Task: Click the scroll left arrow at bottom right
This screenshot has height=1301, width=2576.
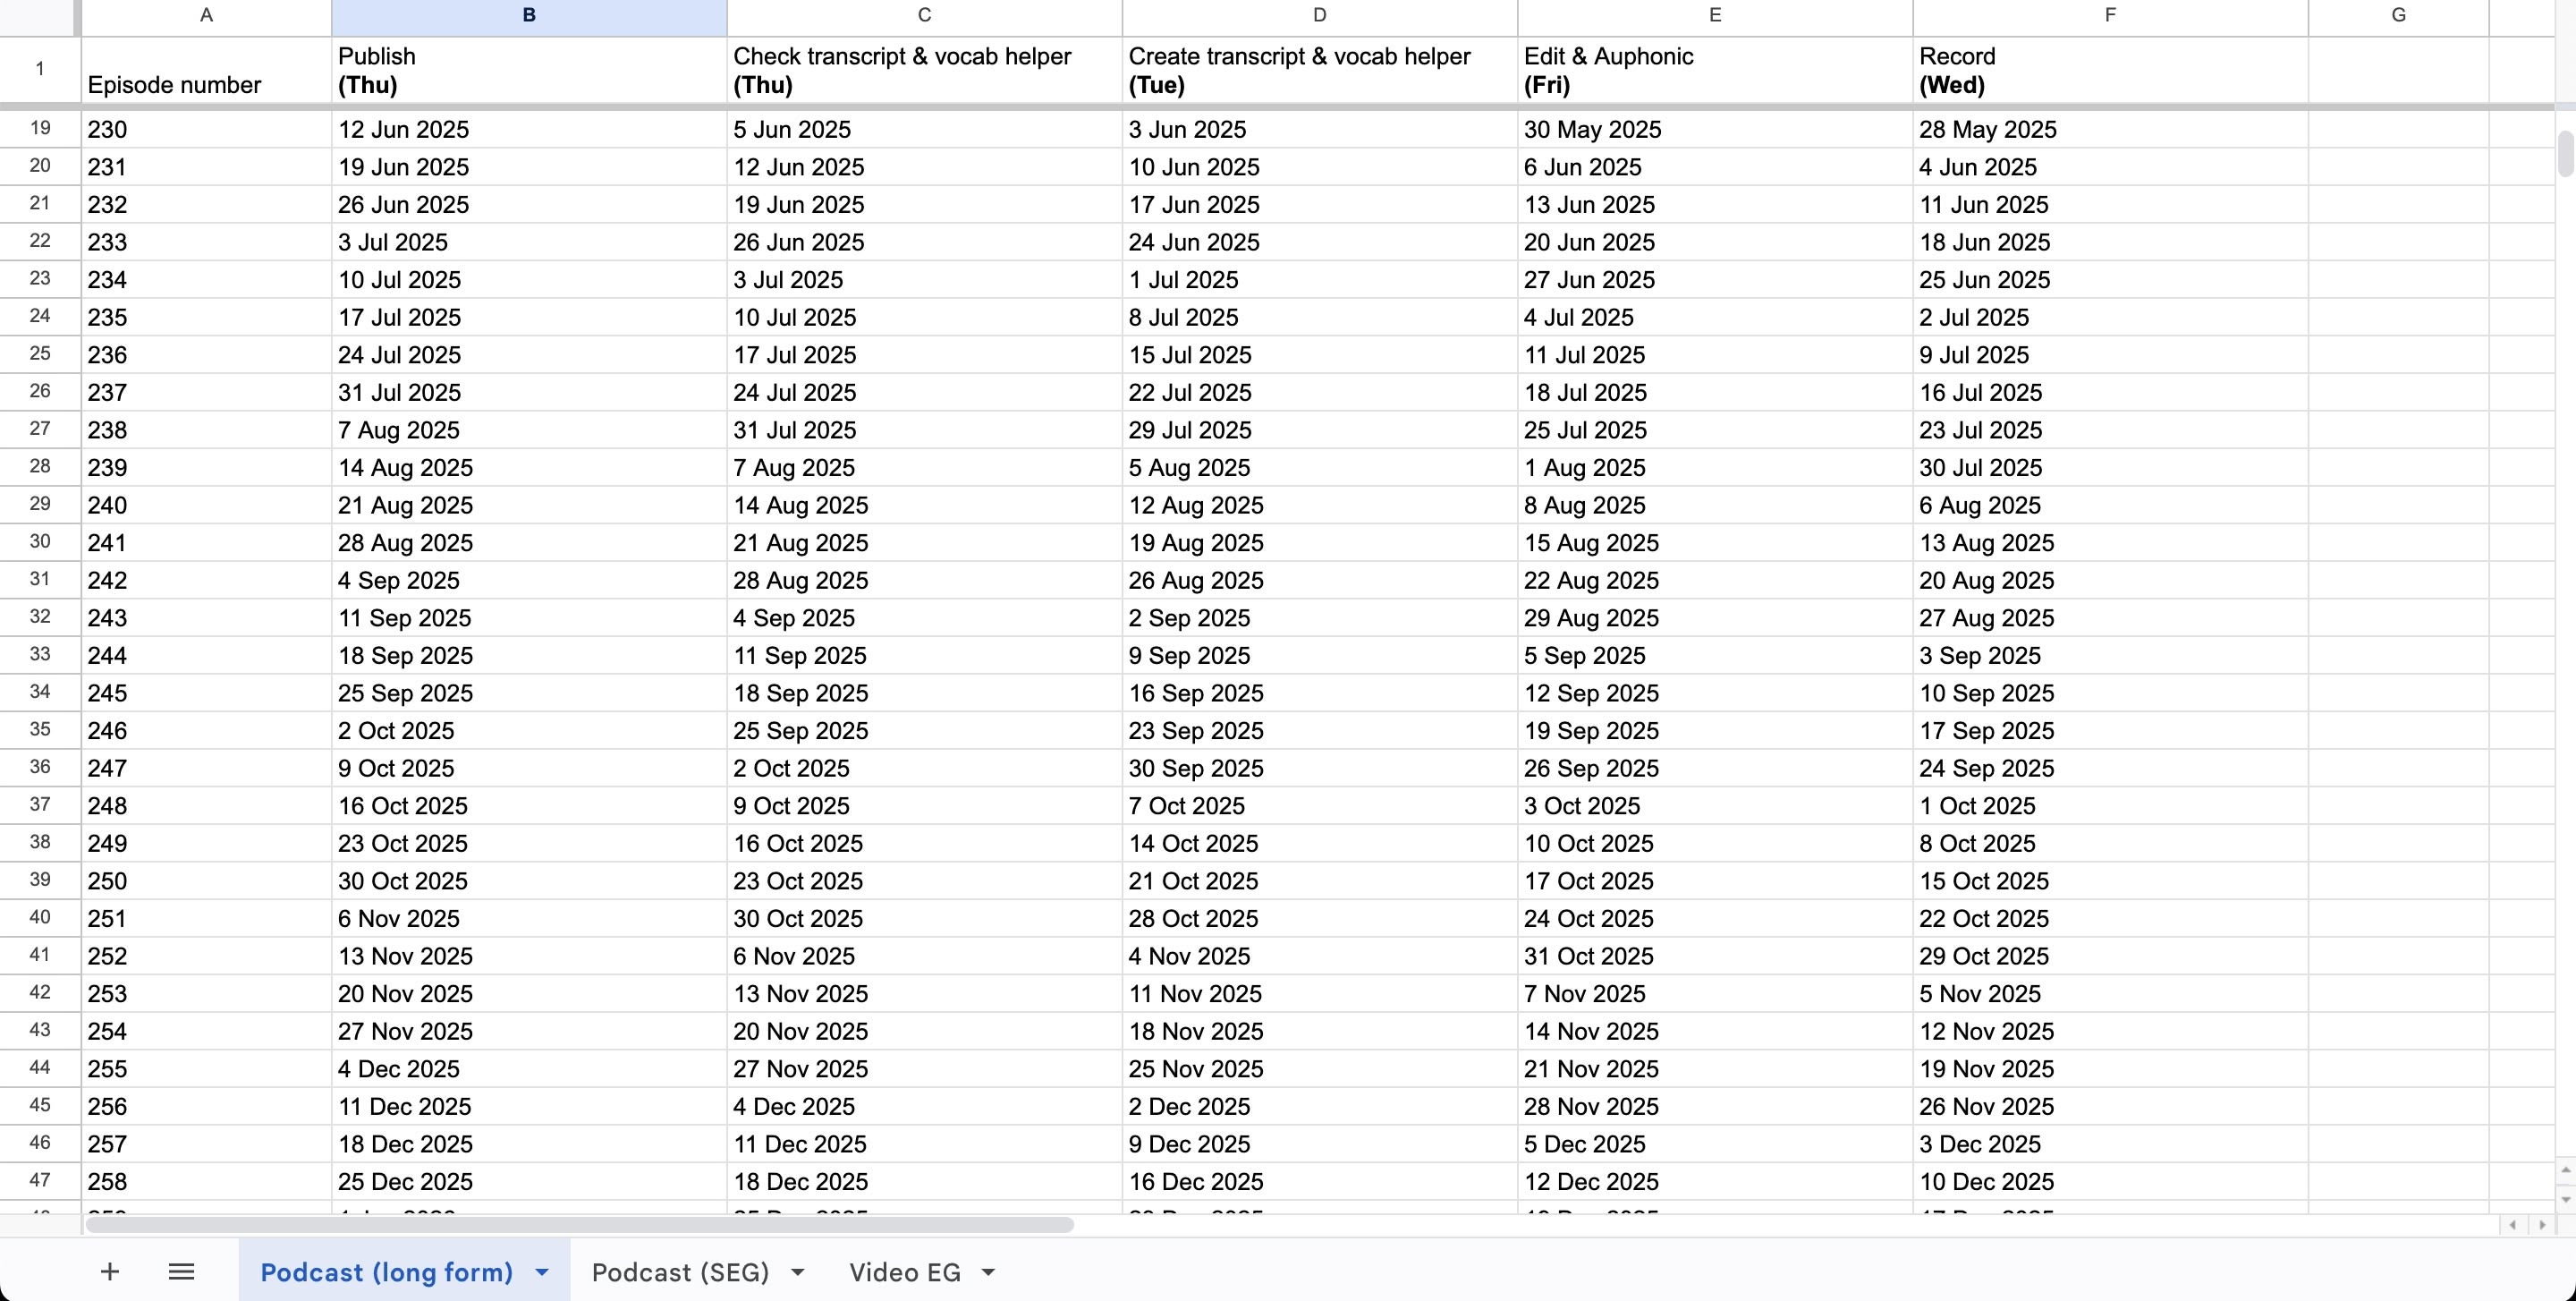Action: pos(2512,1225)
